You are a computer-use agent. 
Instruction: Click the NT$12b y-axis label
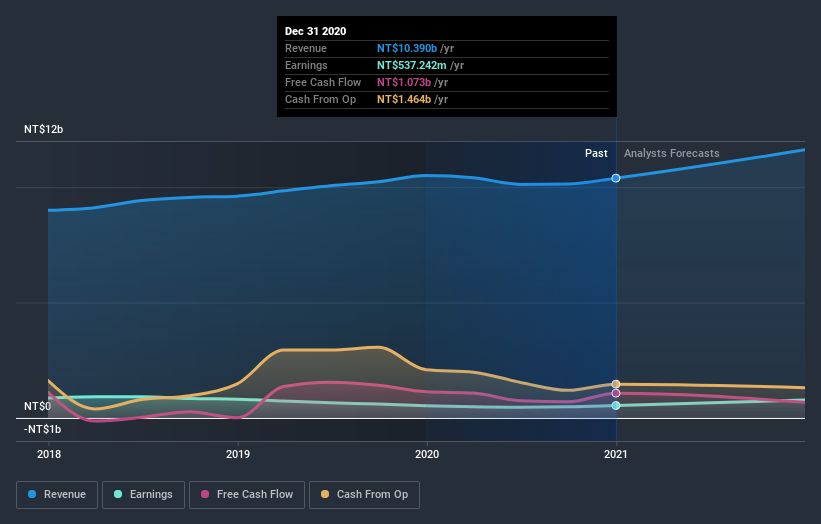(43, 129)
